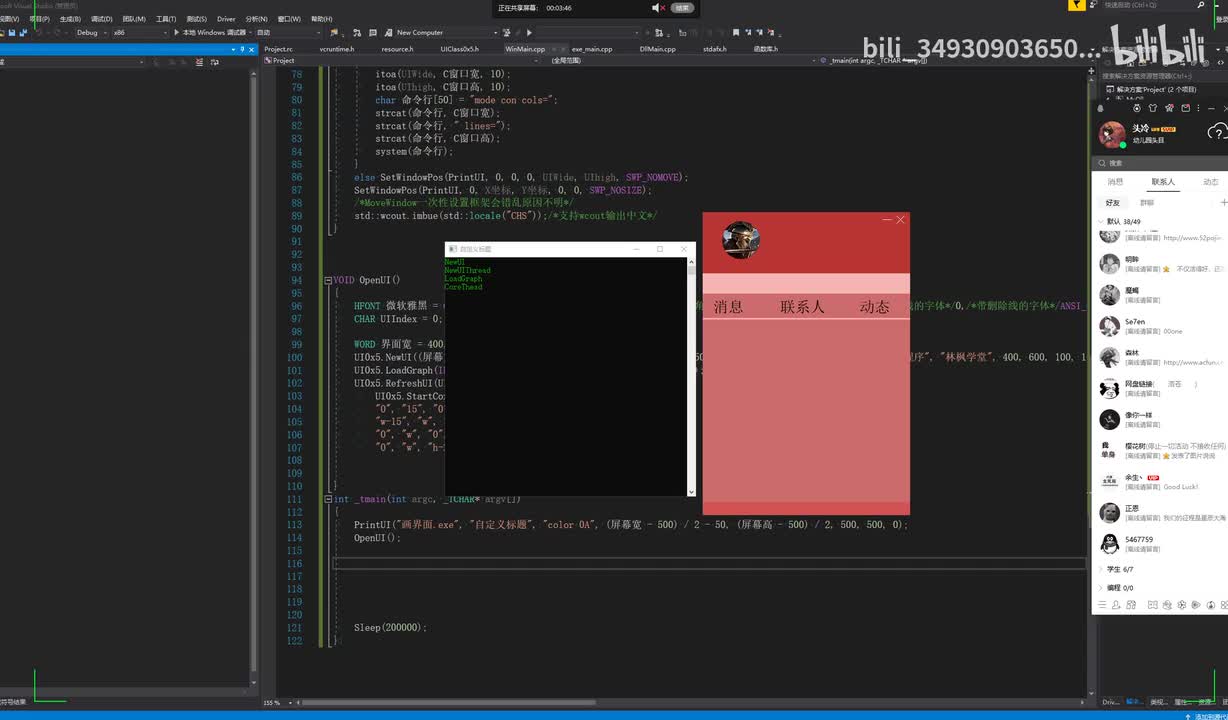The image size is (1228, 720).
Task: Mute the screen sharing speaker icon
Action: 657,8
